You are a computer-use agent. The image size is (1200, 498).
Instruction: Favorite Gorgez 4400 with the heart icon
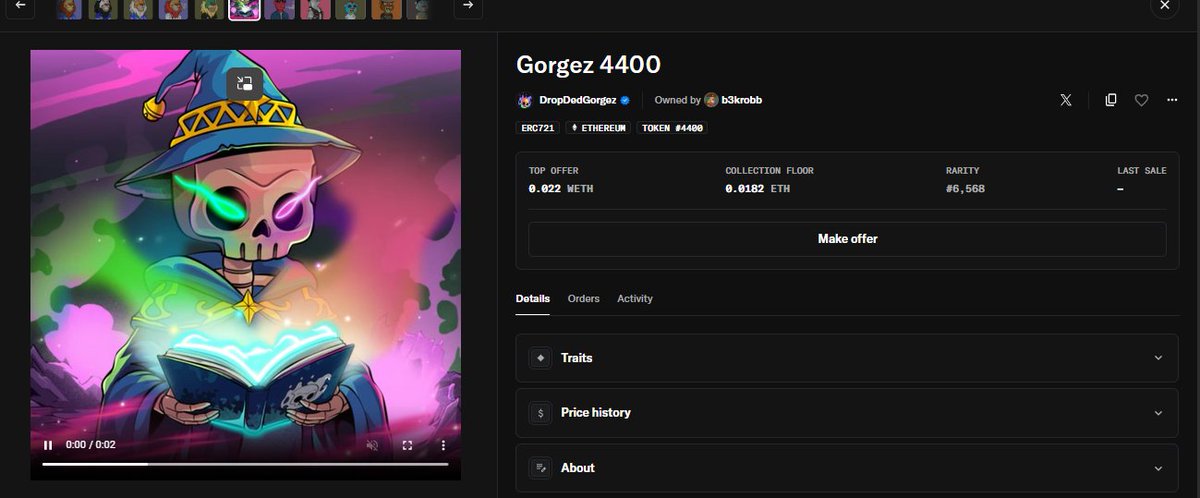[x=1141, y=100]
